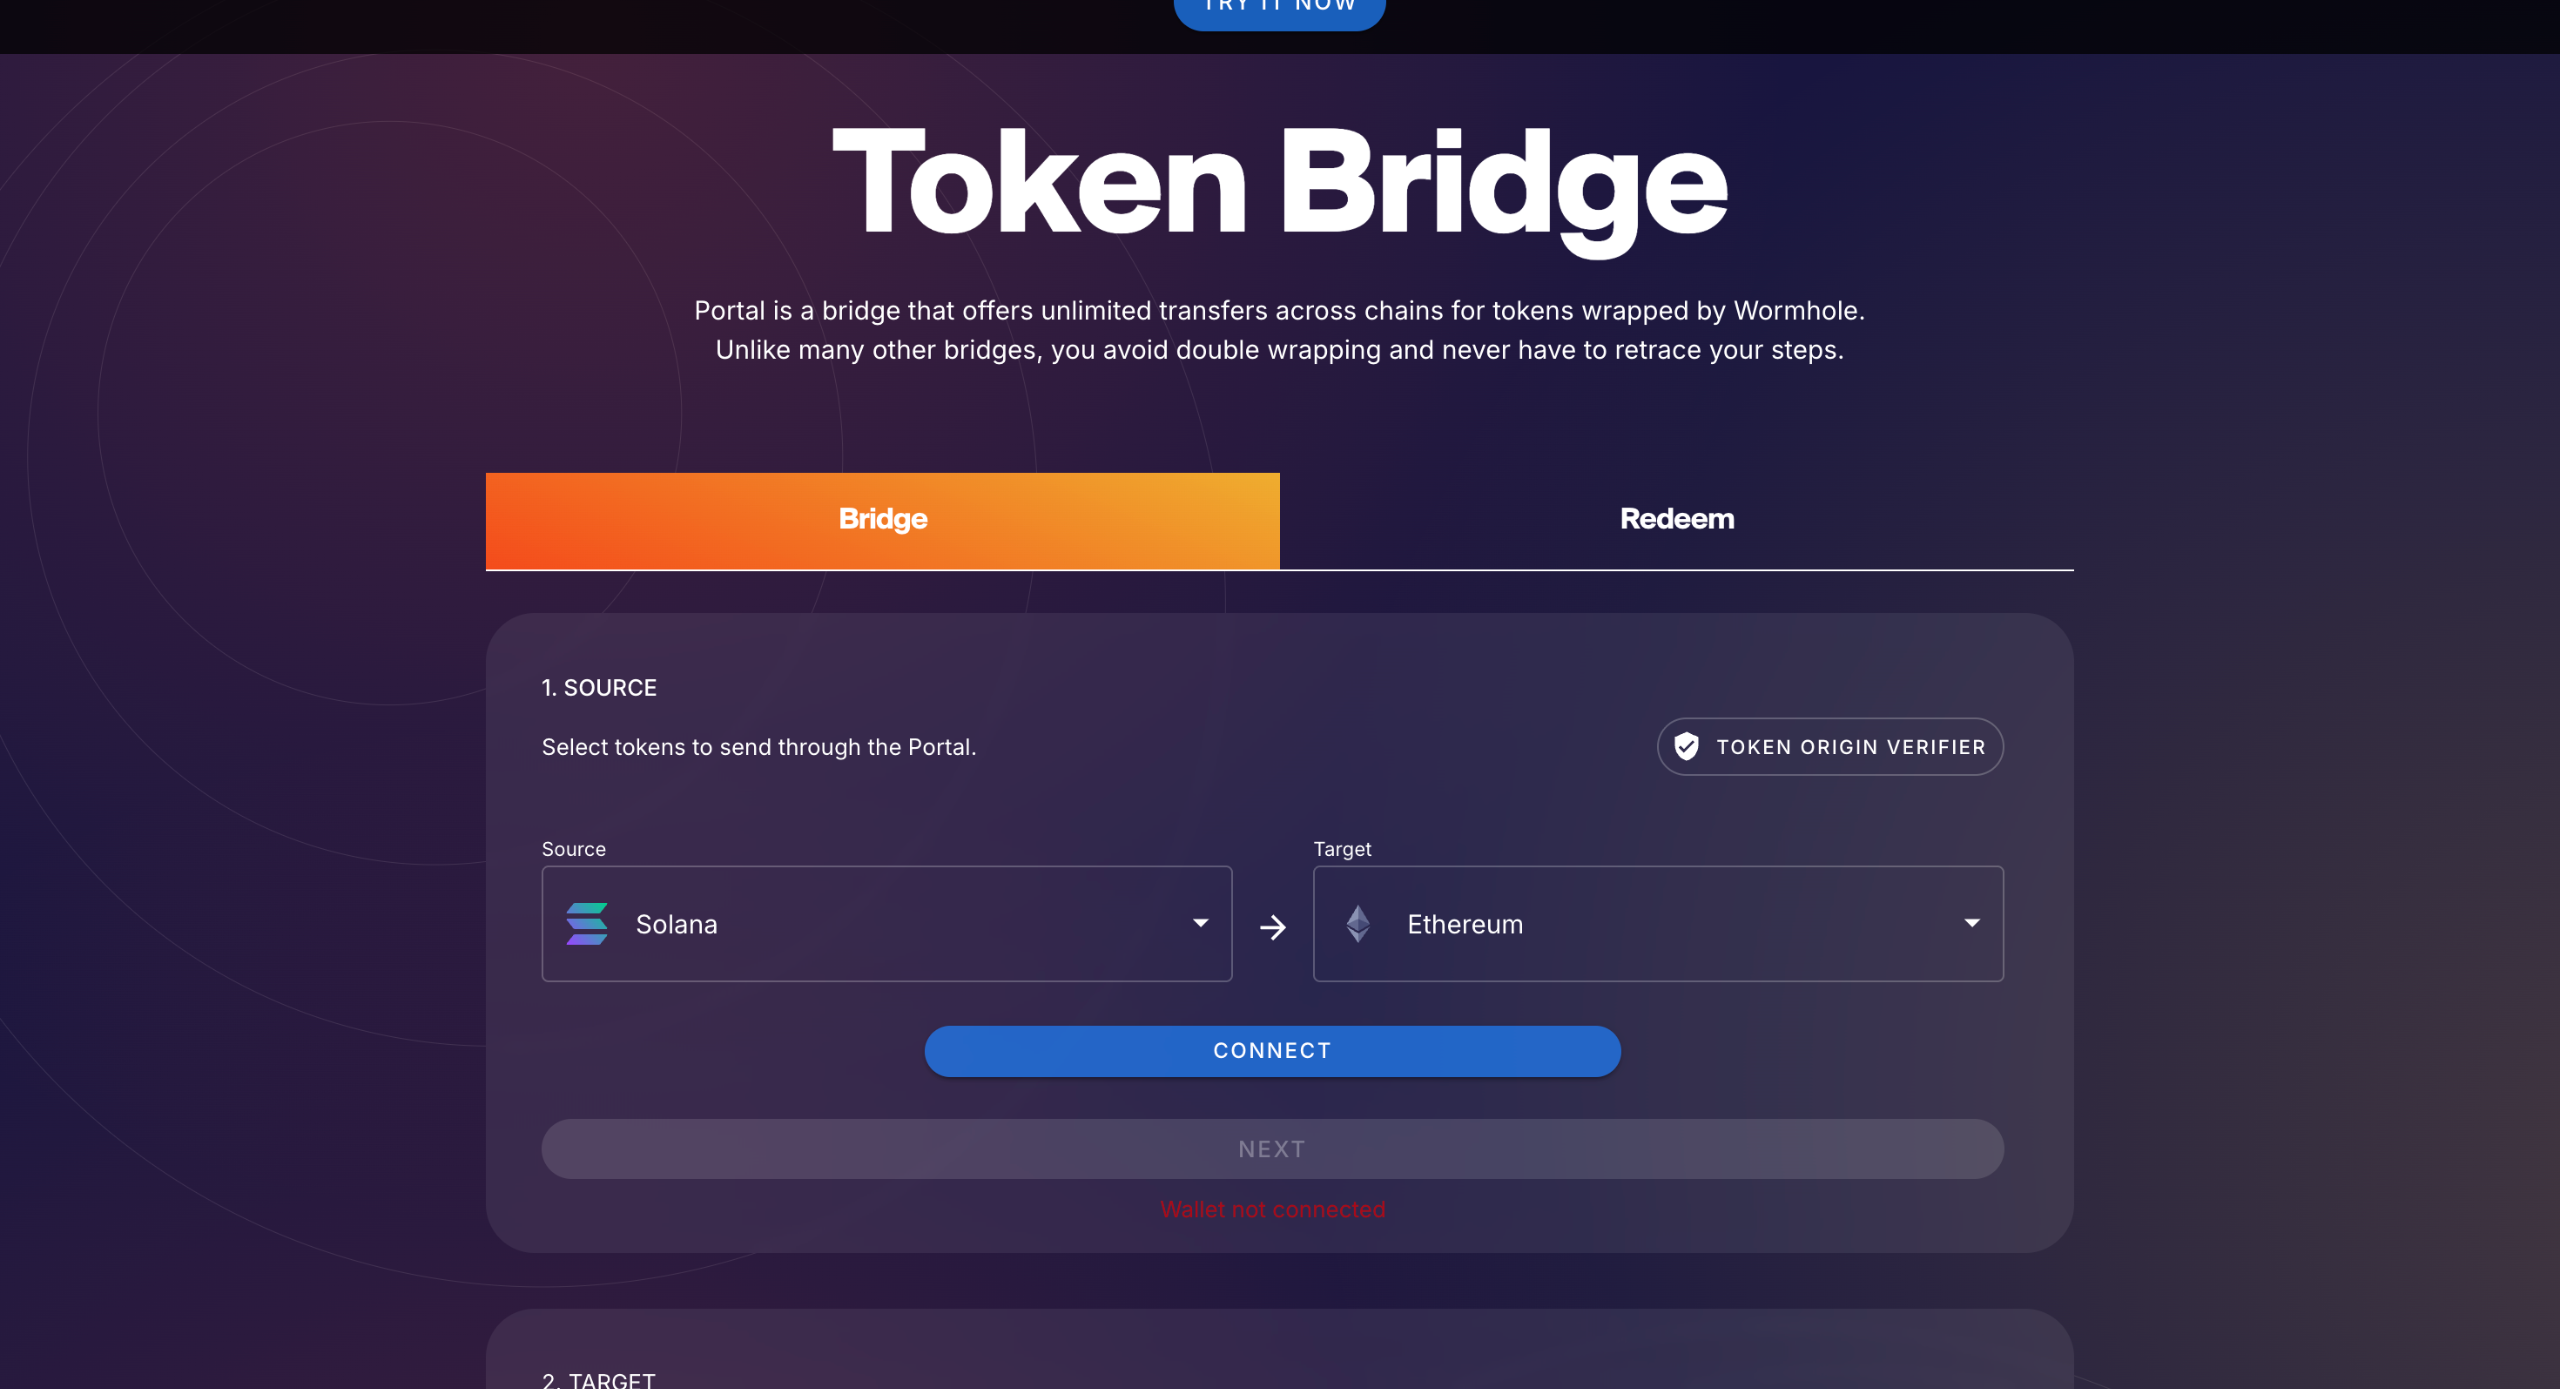Screen dimensions: 2560x1389
Task: Open the Redeem tab
Action: coord(1676,520)
